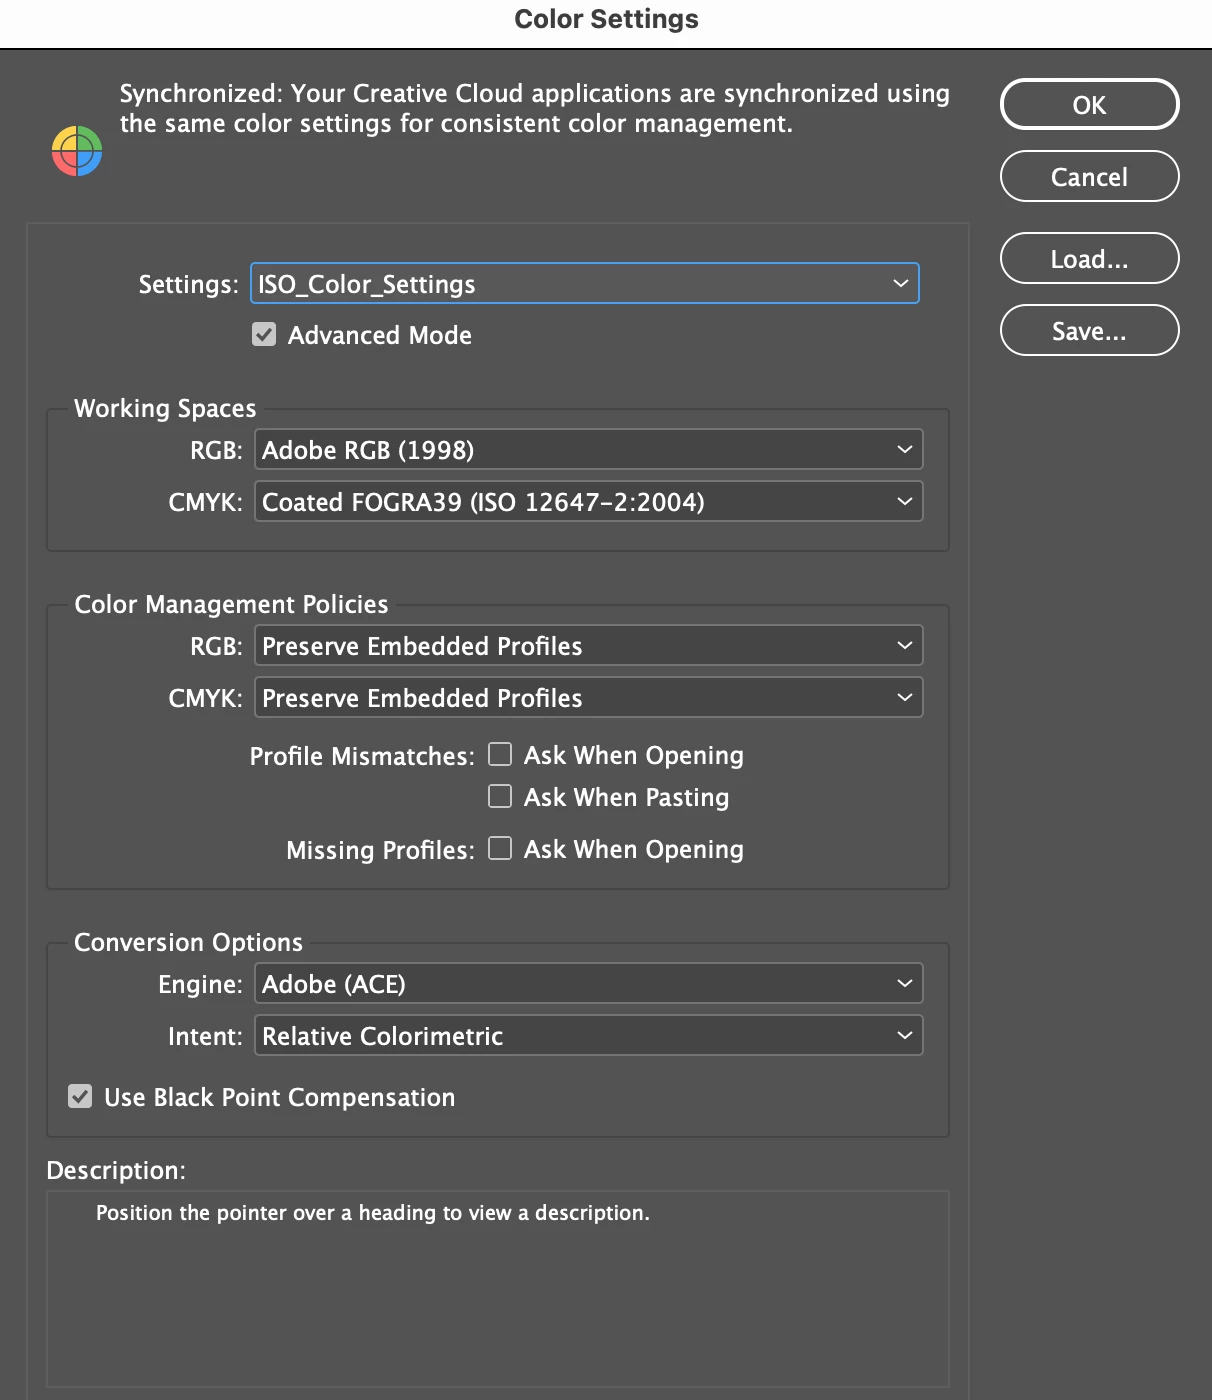The height and width of the screenshot is (1400, 1212).
Task: Open the conversion Engine dropdown
Action: [588, 983]
